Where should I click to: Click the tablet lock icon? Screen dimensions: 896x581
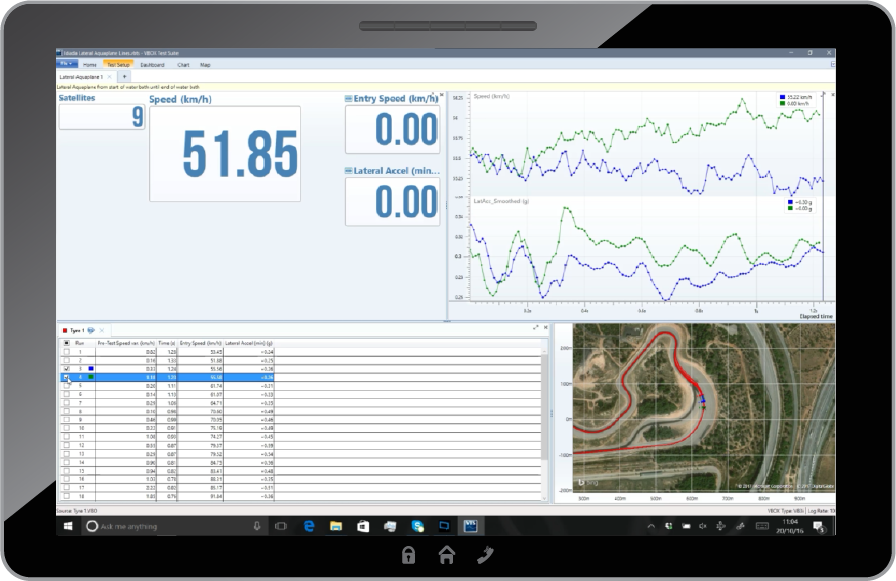(x=408, y=556)
